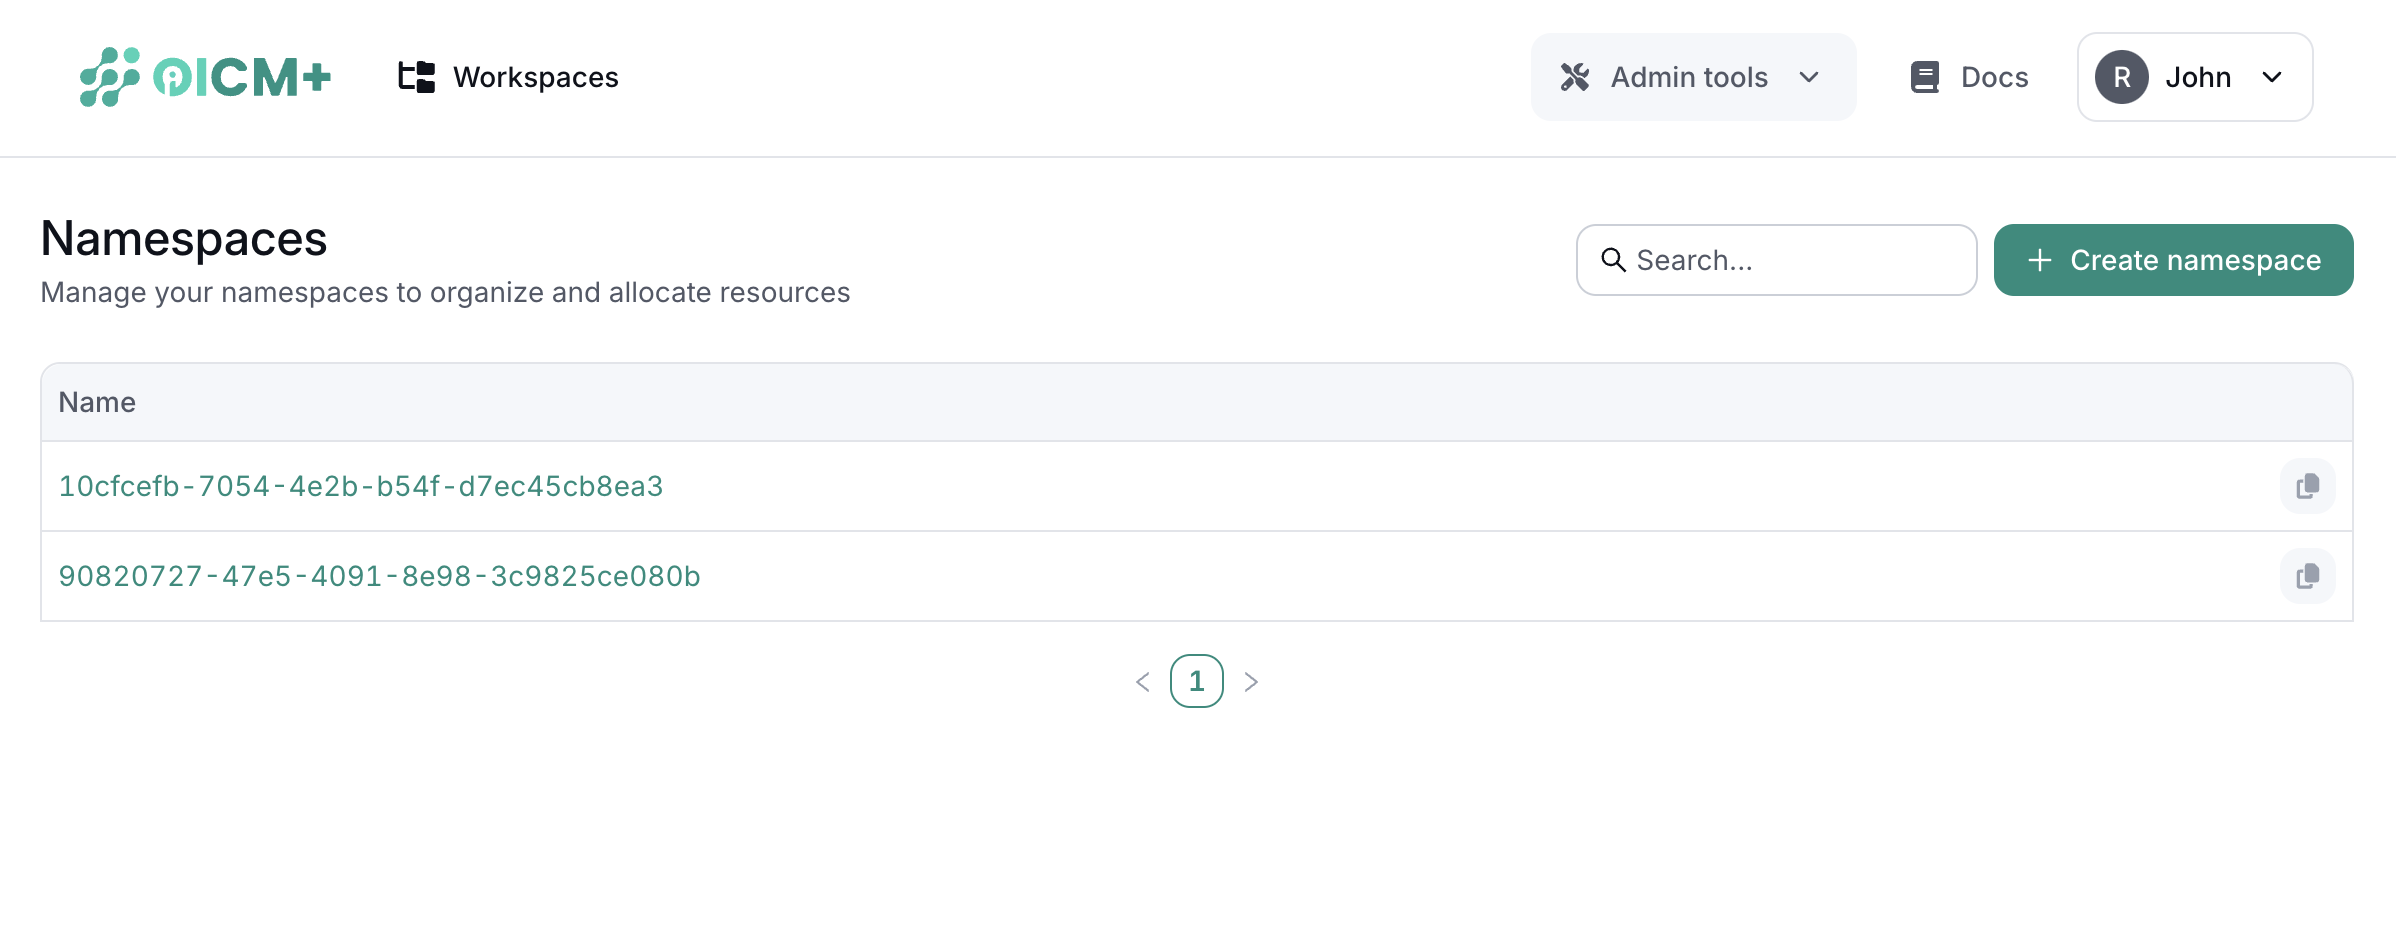The image size is (2396, 932).
Task: Open the Admin tools dropdown
Action: [1692, 77]
